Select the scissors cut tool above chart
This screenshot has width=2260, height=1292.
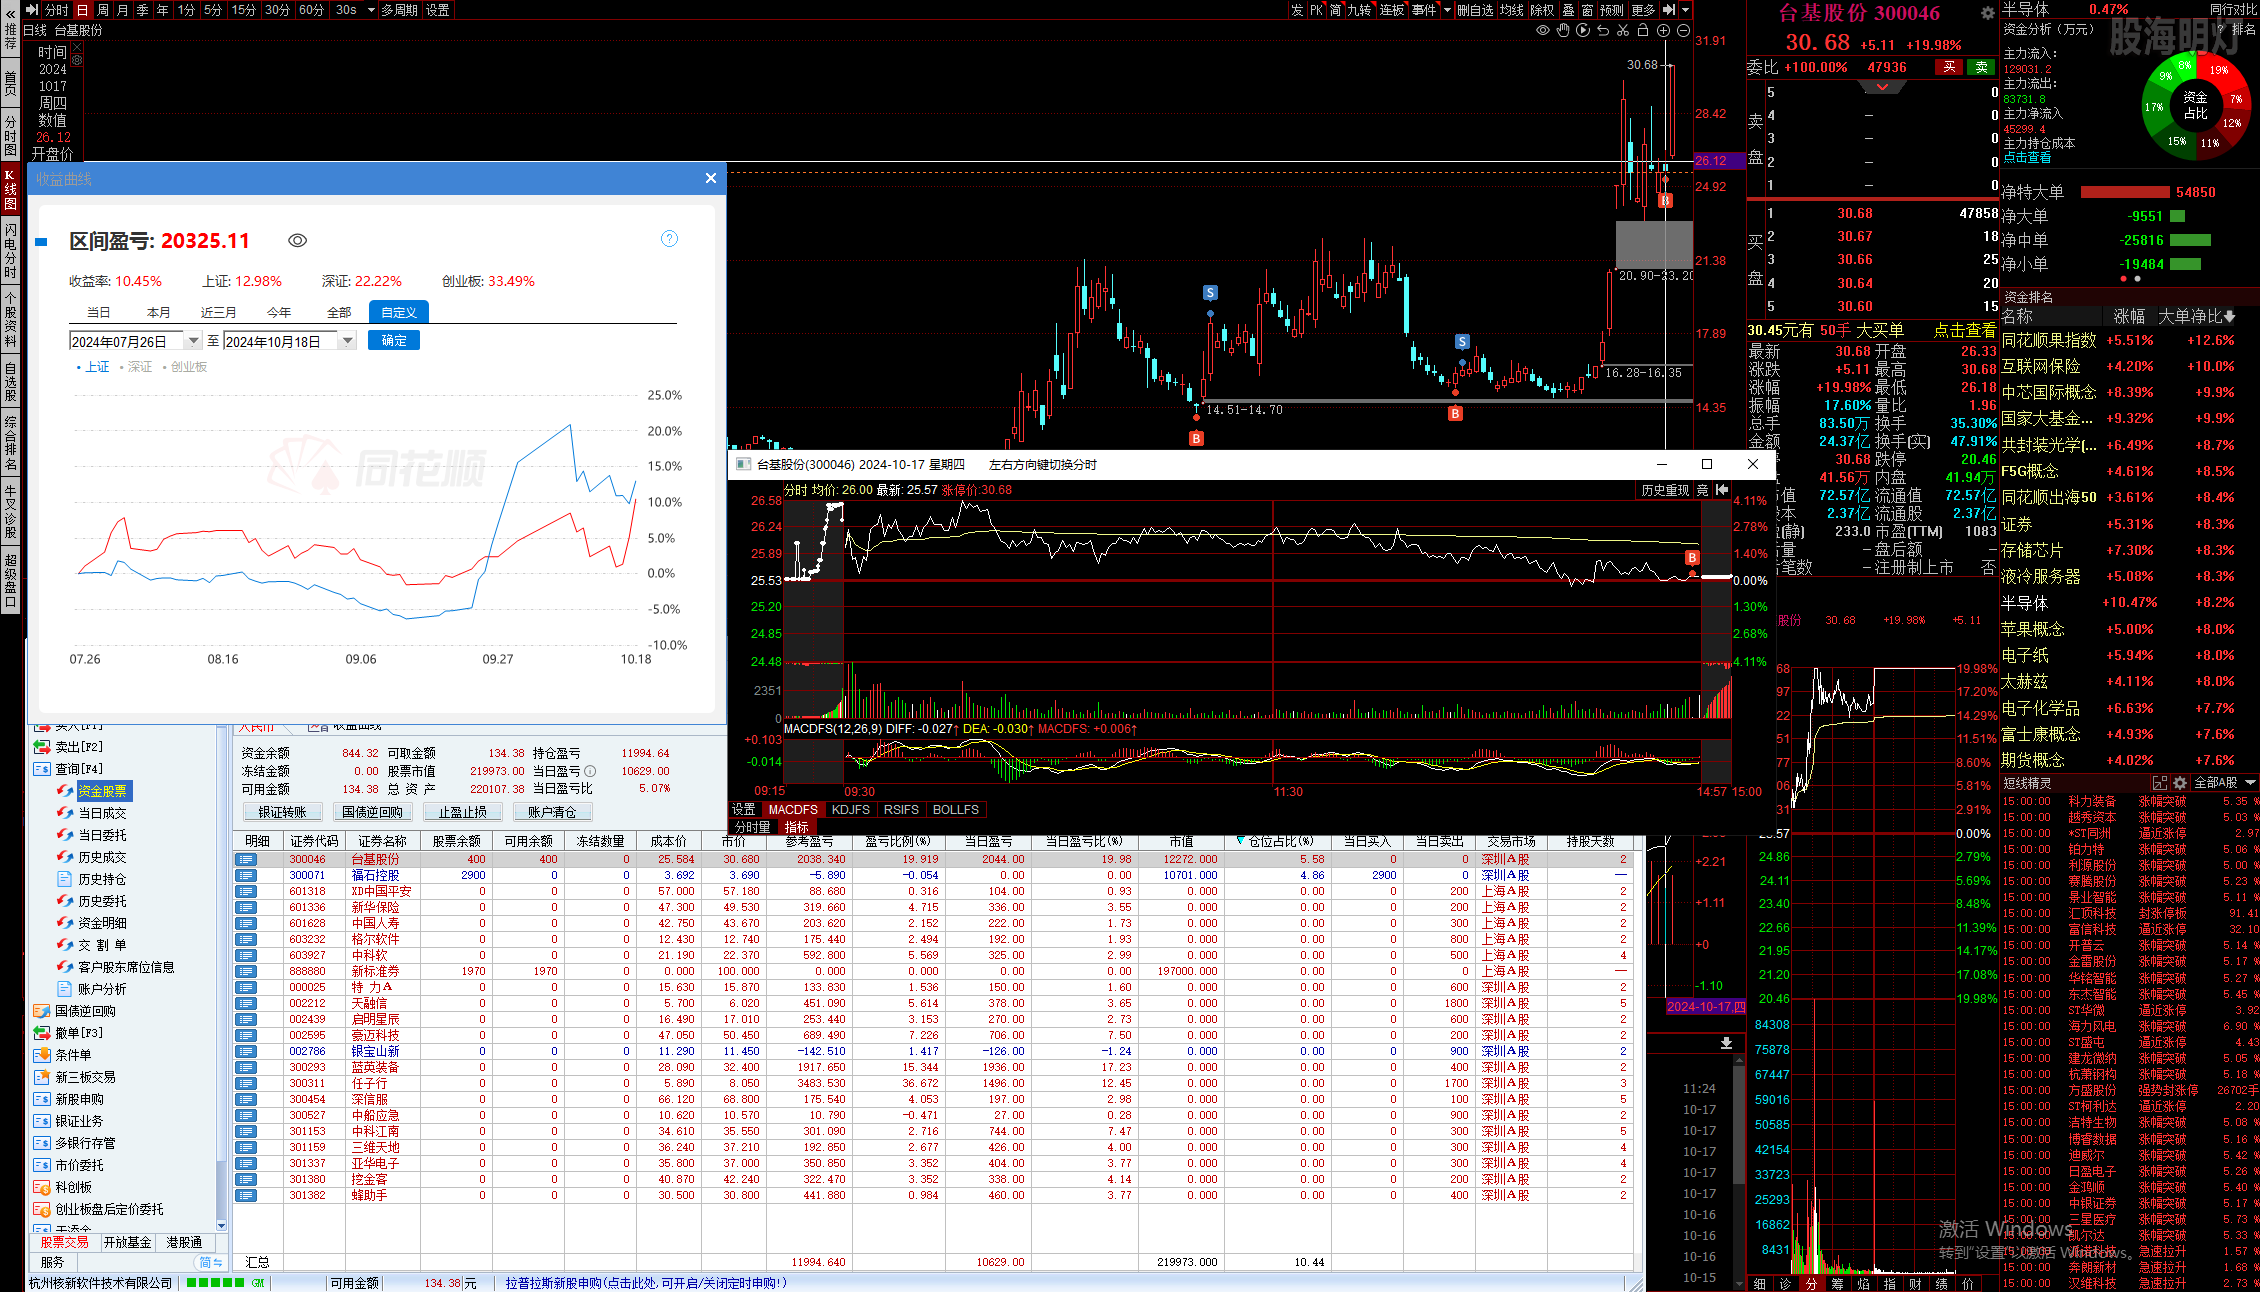1623,30
